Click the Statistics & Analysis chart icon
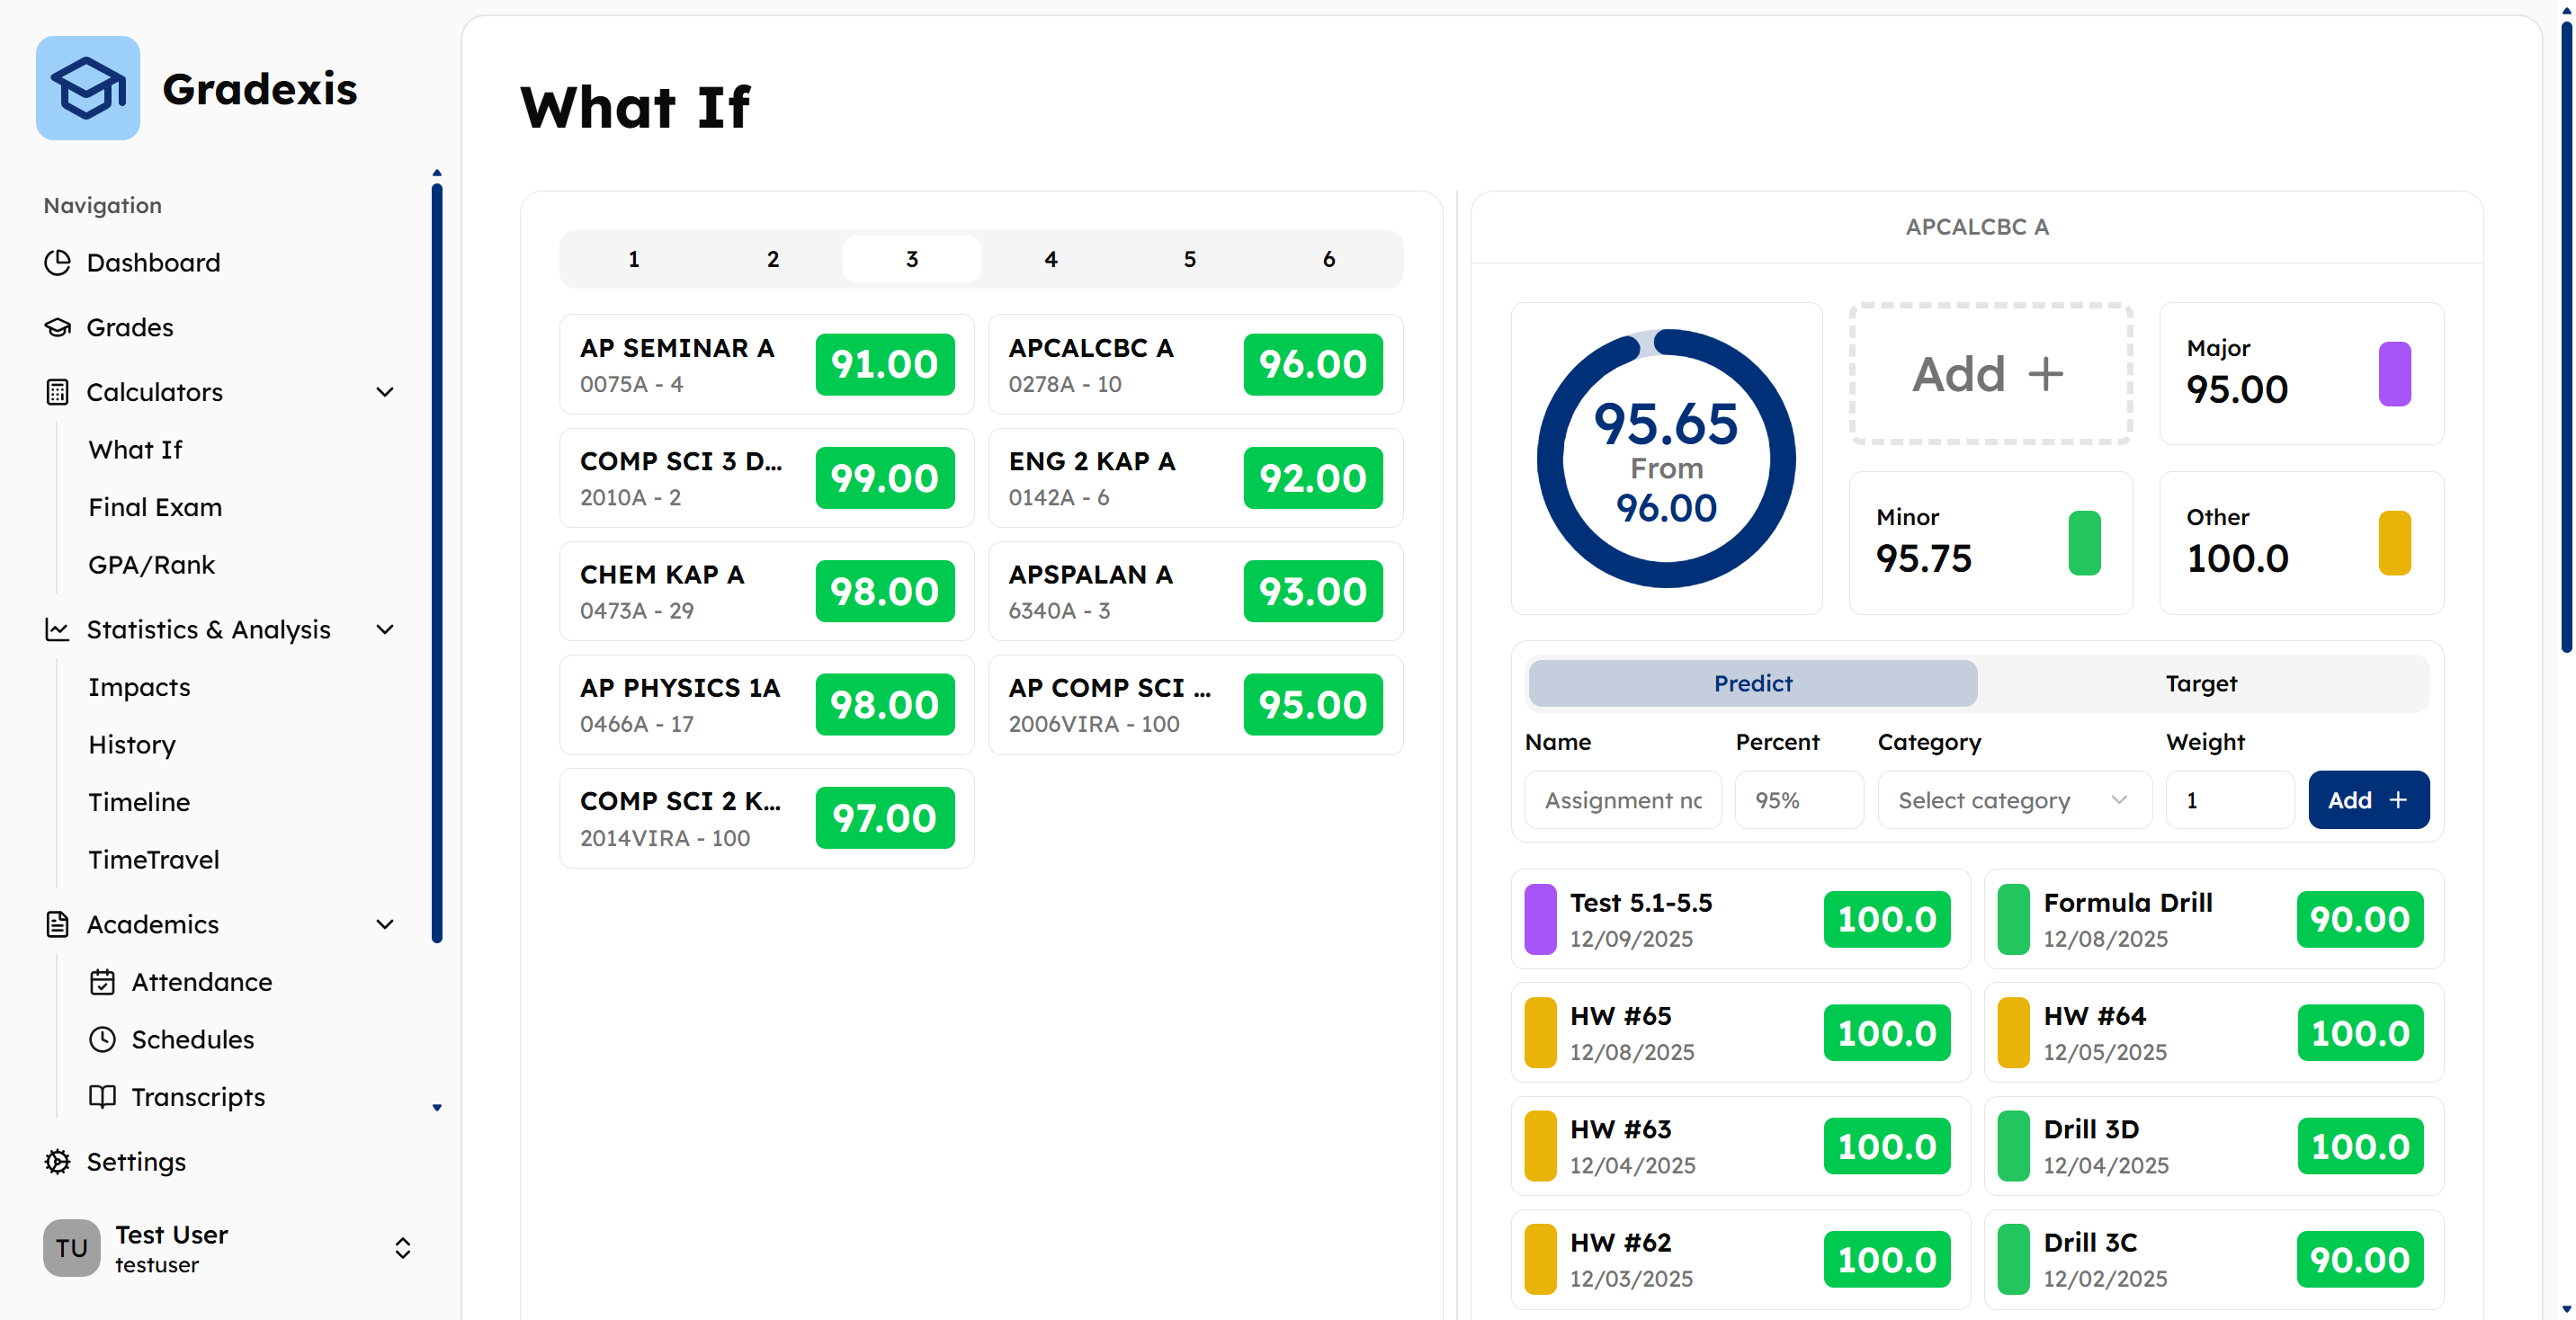2576x1320 pixels. coord(58,629)
